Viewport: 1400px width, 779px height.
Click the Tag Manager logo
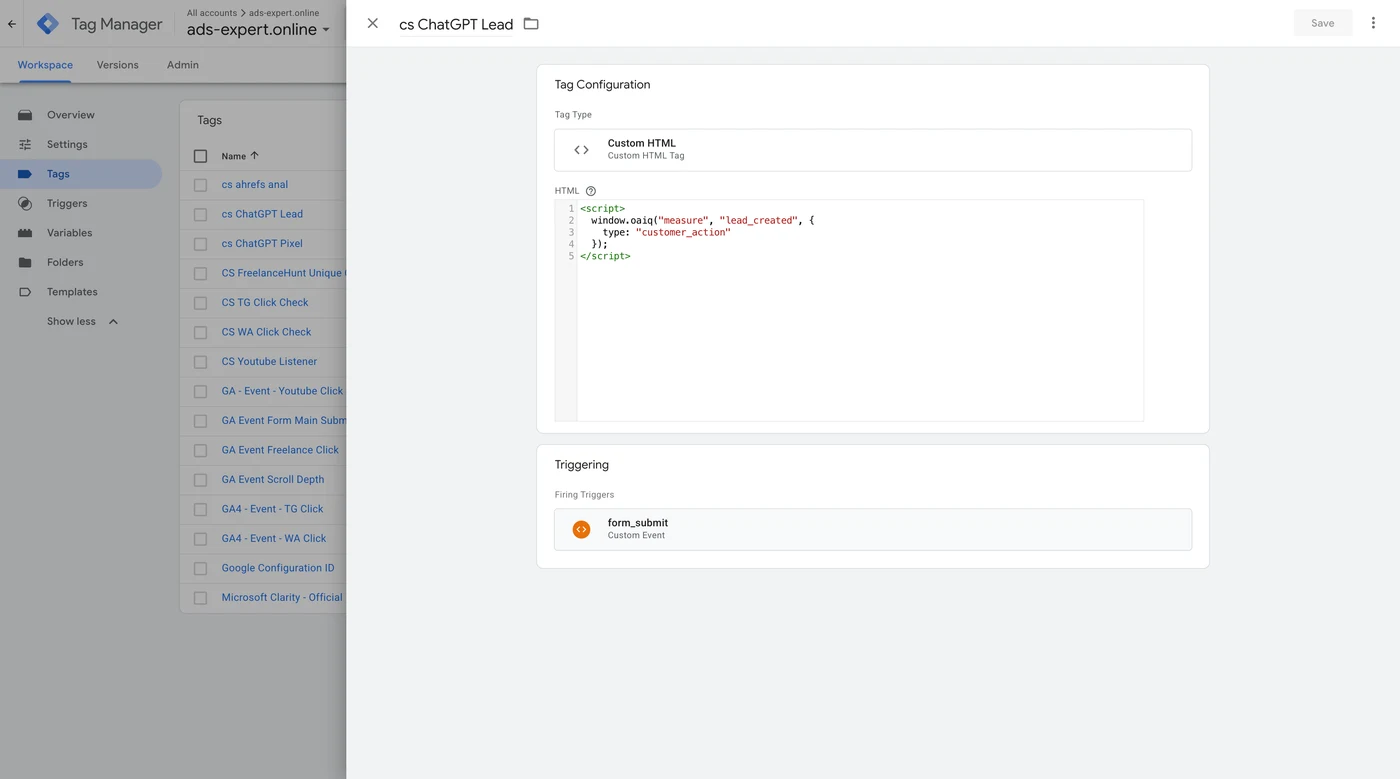click(48, 24)
